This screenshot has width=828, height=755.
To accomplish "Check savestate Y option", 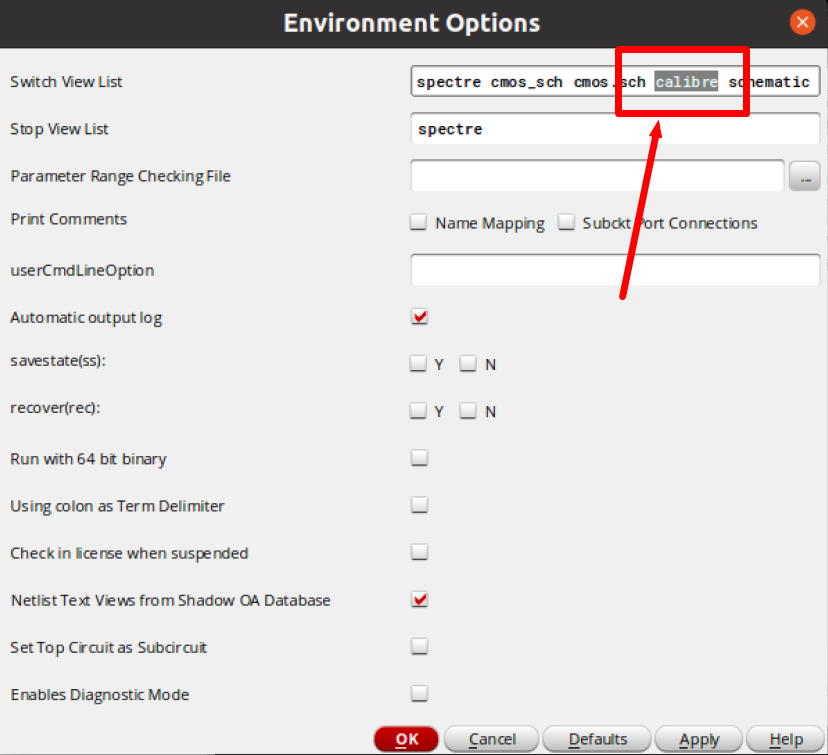I will pyautogui.click(x=418, y=363).
